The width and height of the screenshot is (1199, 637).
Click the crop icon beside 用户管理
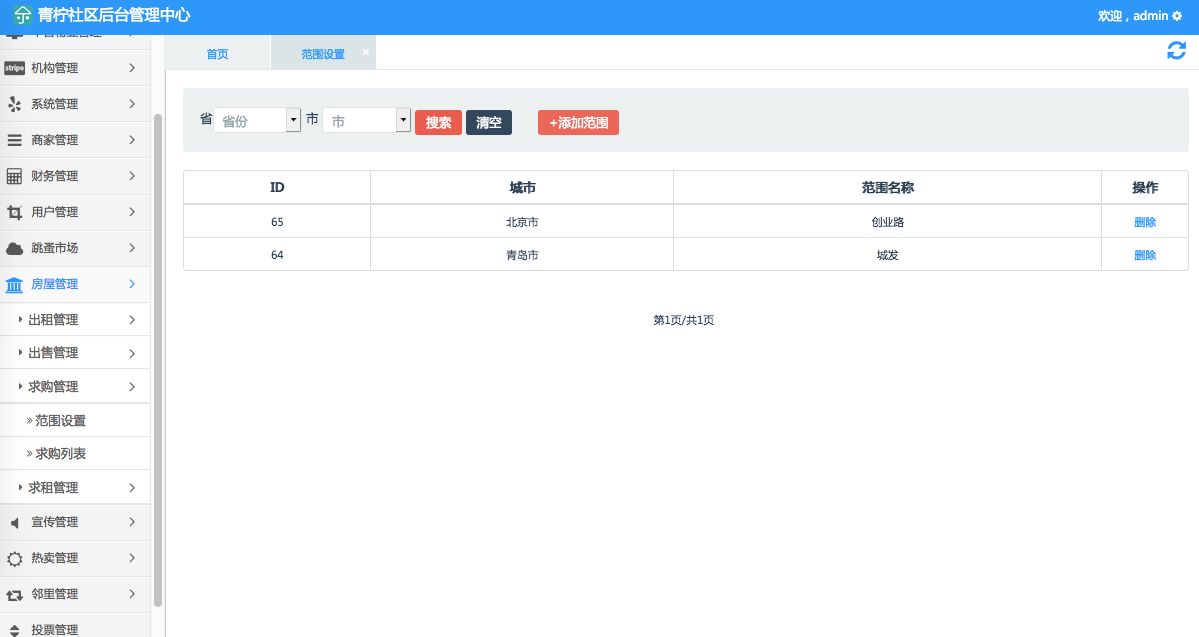click(x=15, y=212)
